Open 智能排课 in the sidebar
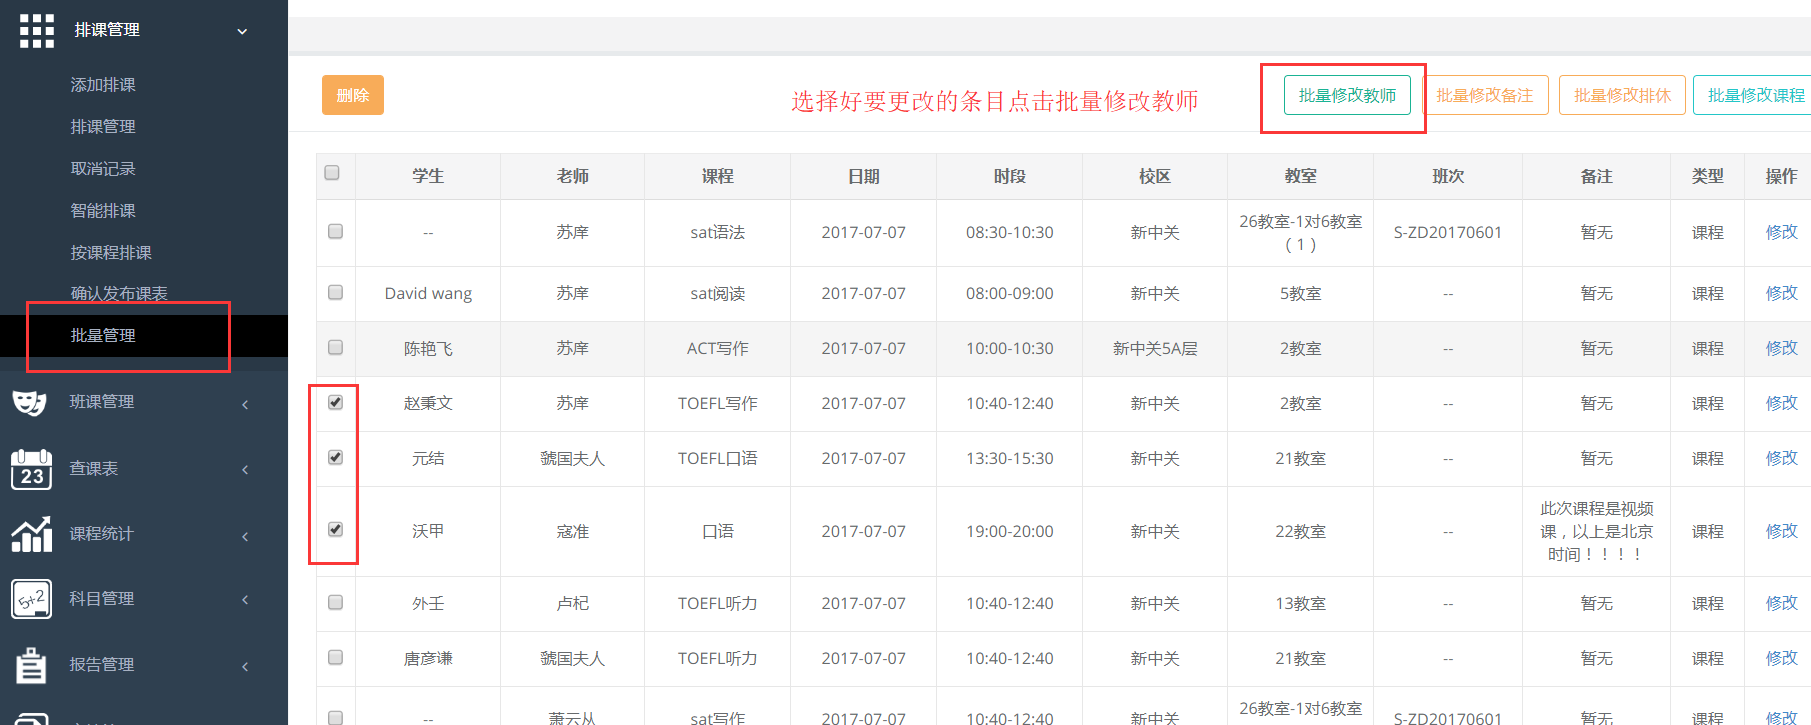 tap(103, 211)
